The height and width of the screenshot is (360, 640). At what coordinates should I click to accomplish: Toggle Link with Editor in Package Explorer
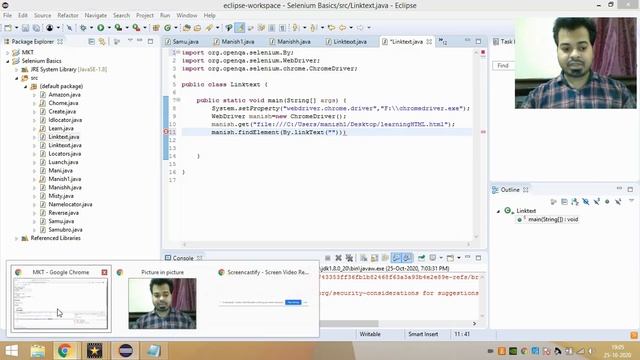click(102, 42)
